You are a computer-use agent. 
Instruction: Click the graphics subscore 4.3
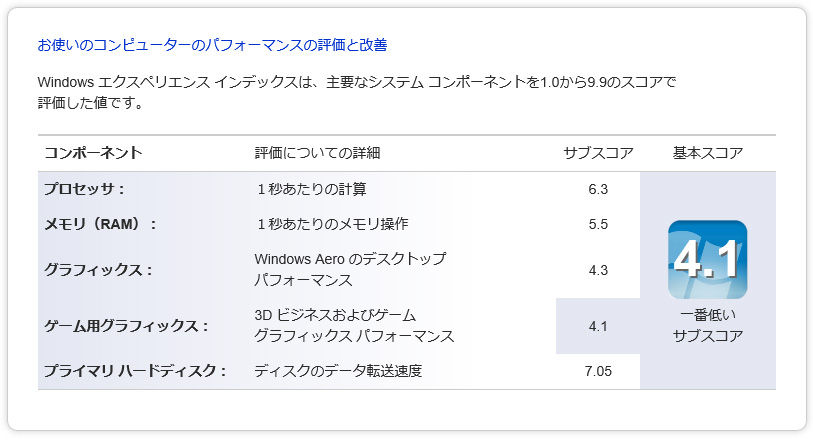click(598, 270)
